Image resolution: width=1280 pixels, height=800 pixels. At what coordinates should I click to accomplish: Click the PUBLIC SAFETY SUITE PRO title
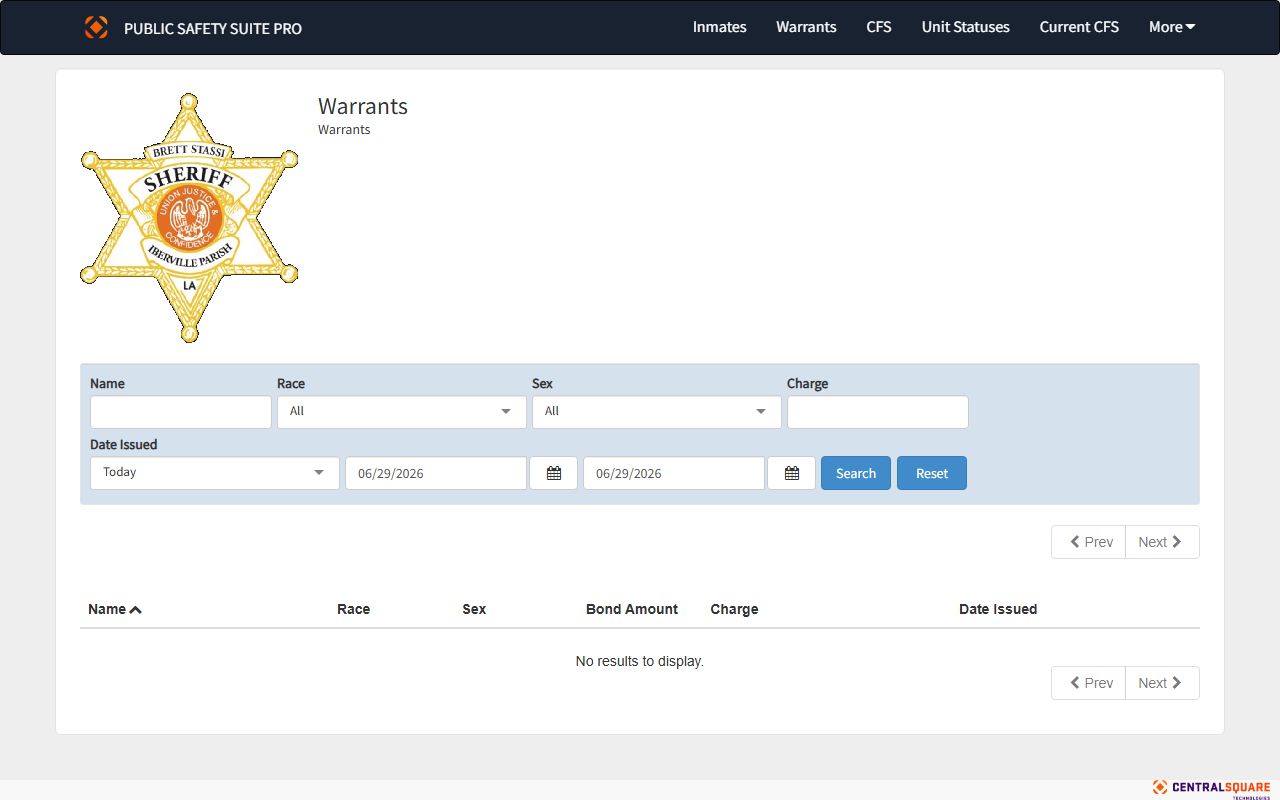[x=213, y=28]
